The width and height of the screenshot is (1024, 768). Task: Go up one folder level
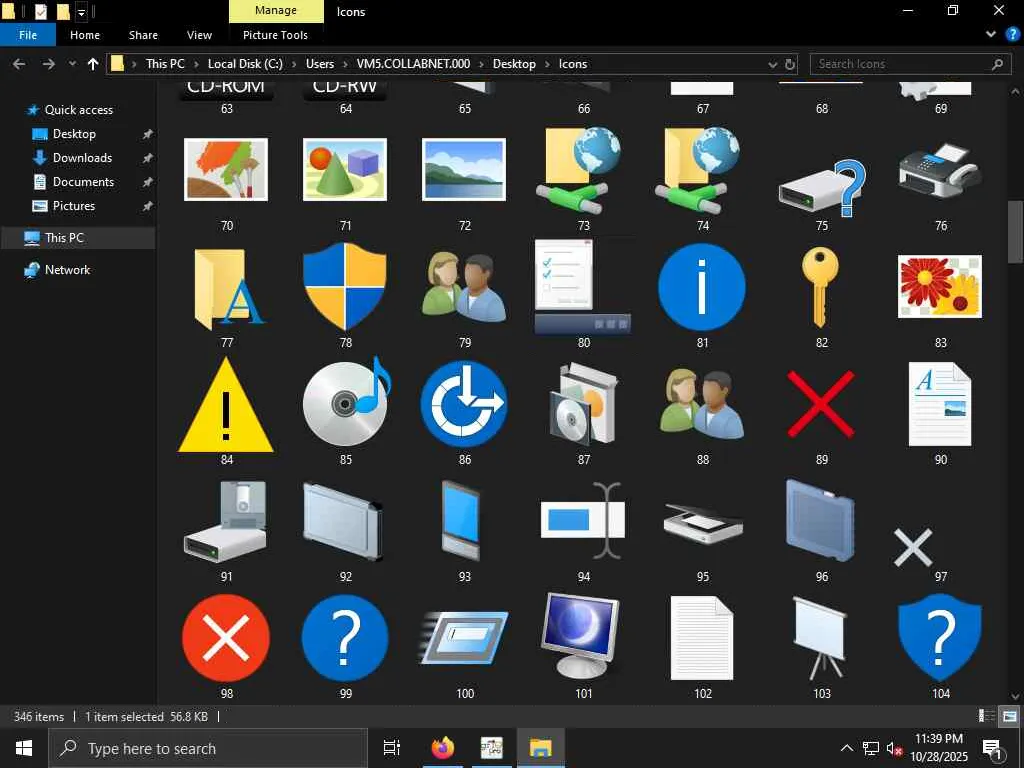point(93,64)
